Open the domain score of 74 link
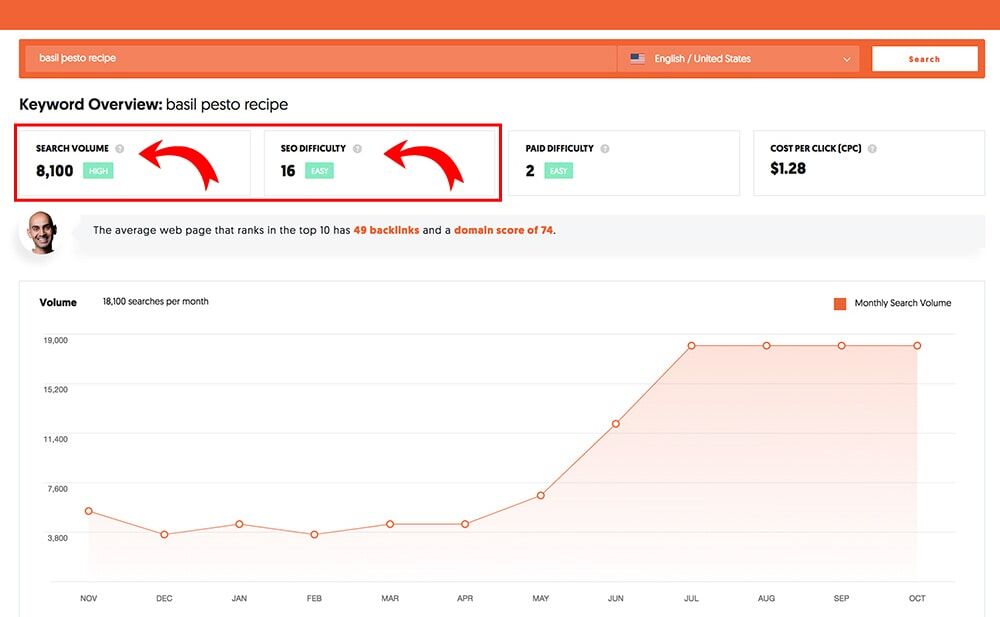Viewport: 1000px width, 617px height. pos(503,230)
